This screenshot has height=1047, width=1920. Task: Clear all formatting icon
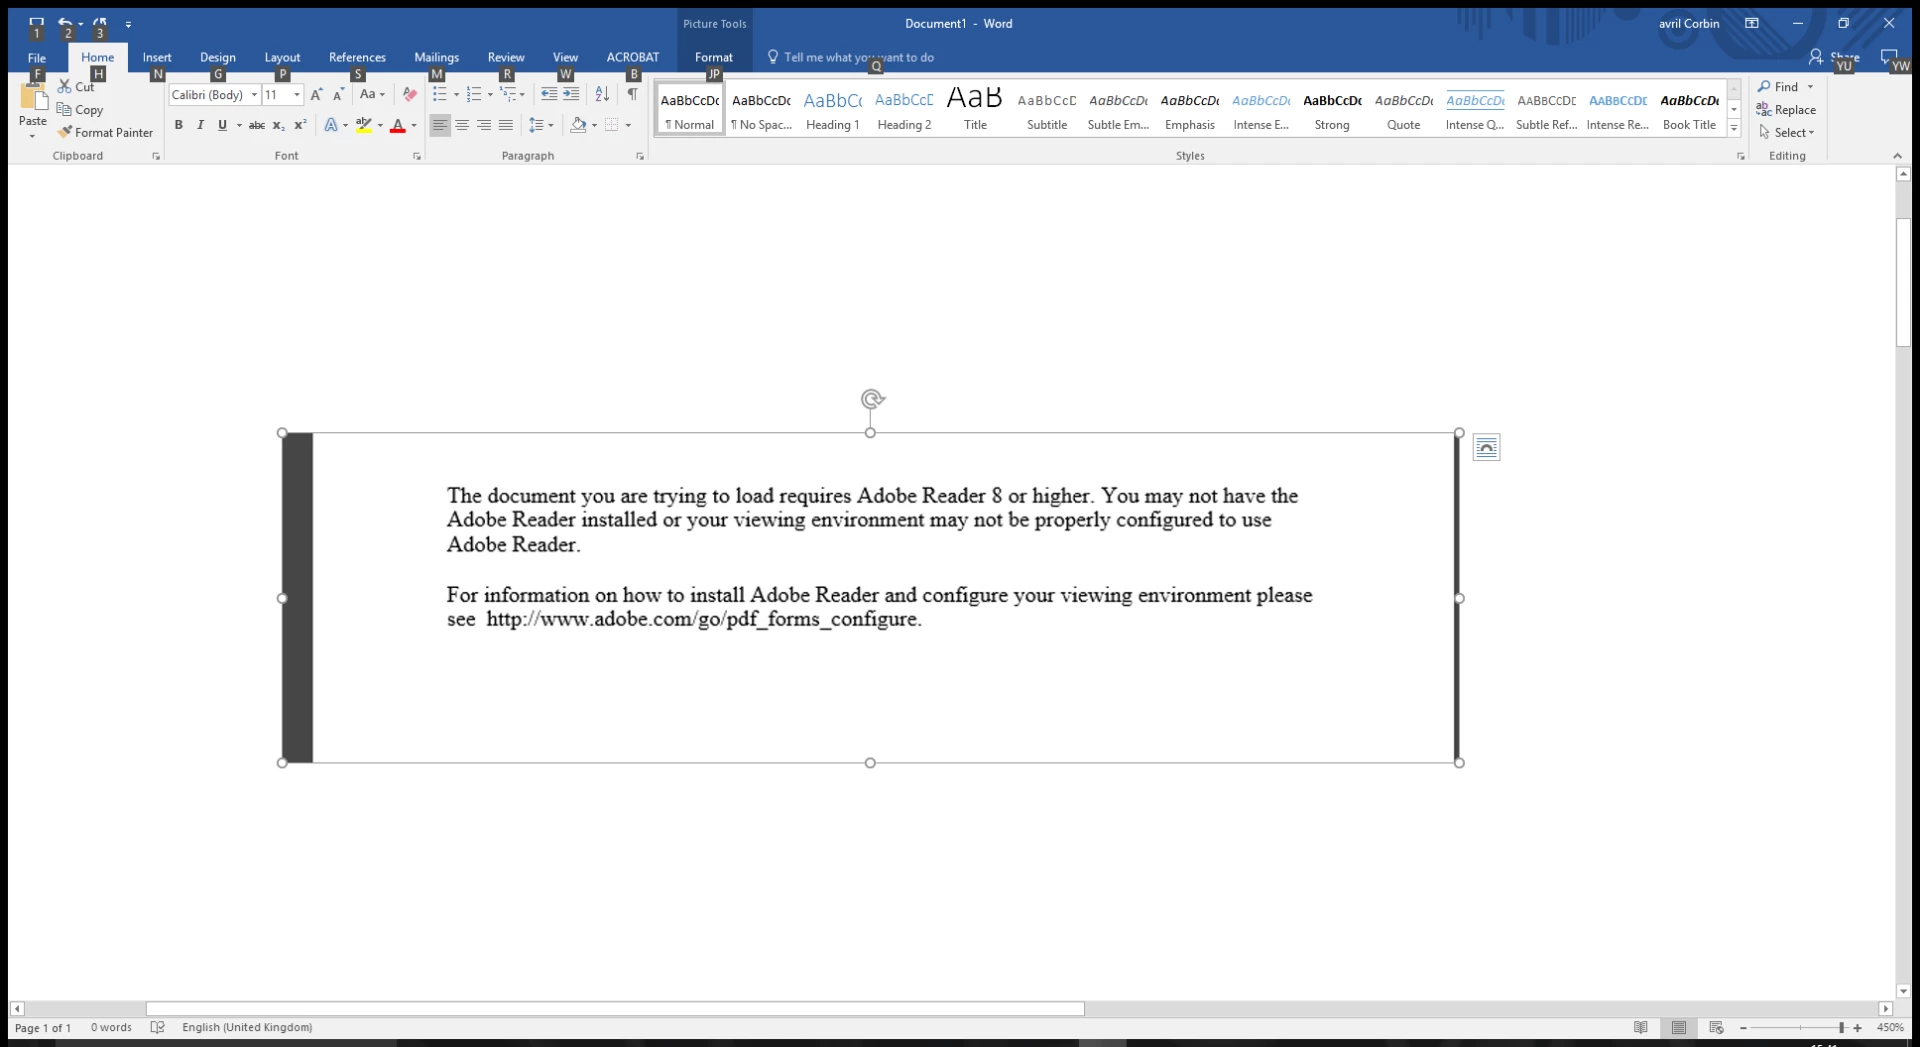409,94
